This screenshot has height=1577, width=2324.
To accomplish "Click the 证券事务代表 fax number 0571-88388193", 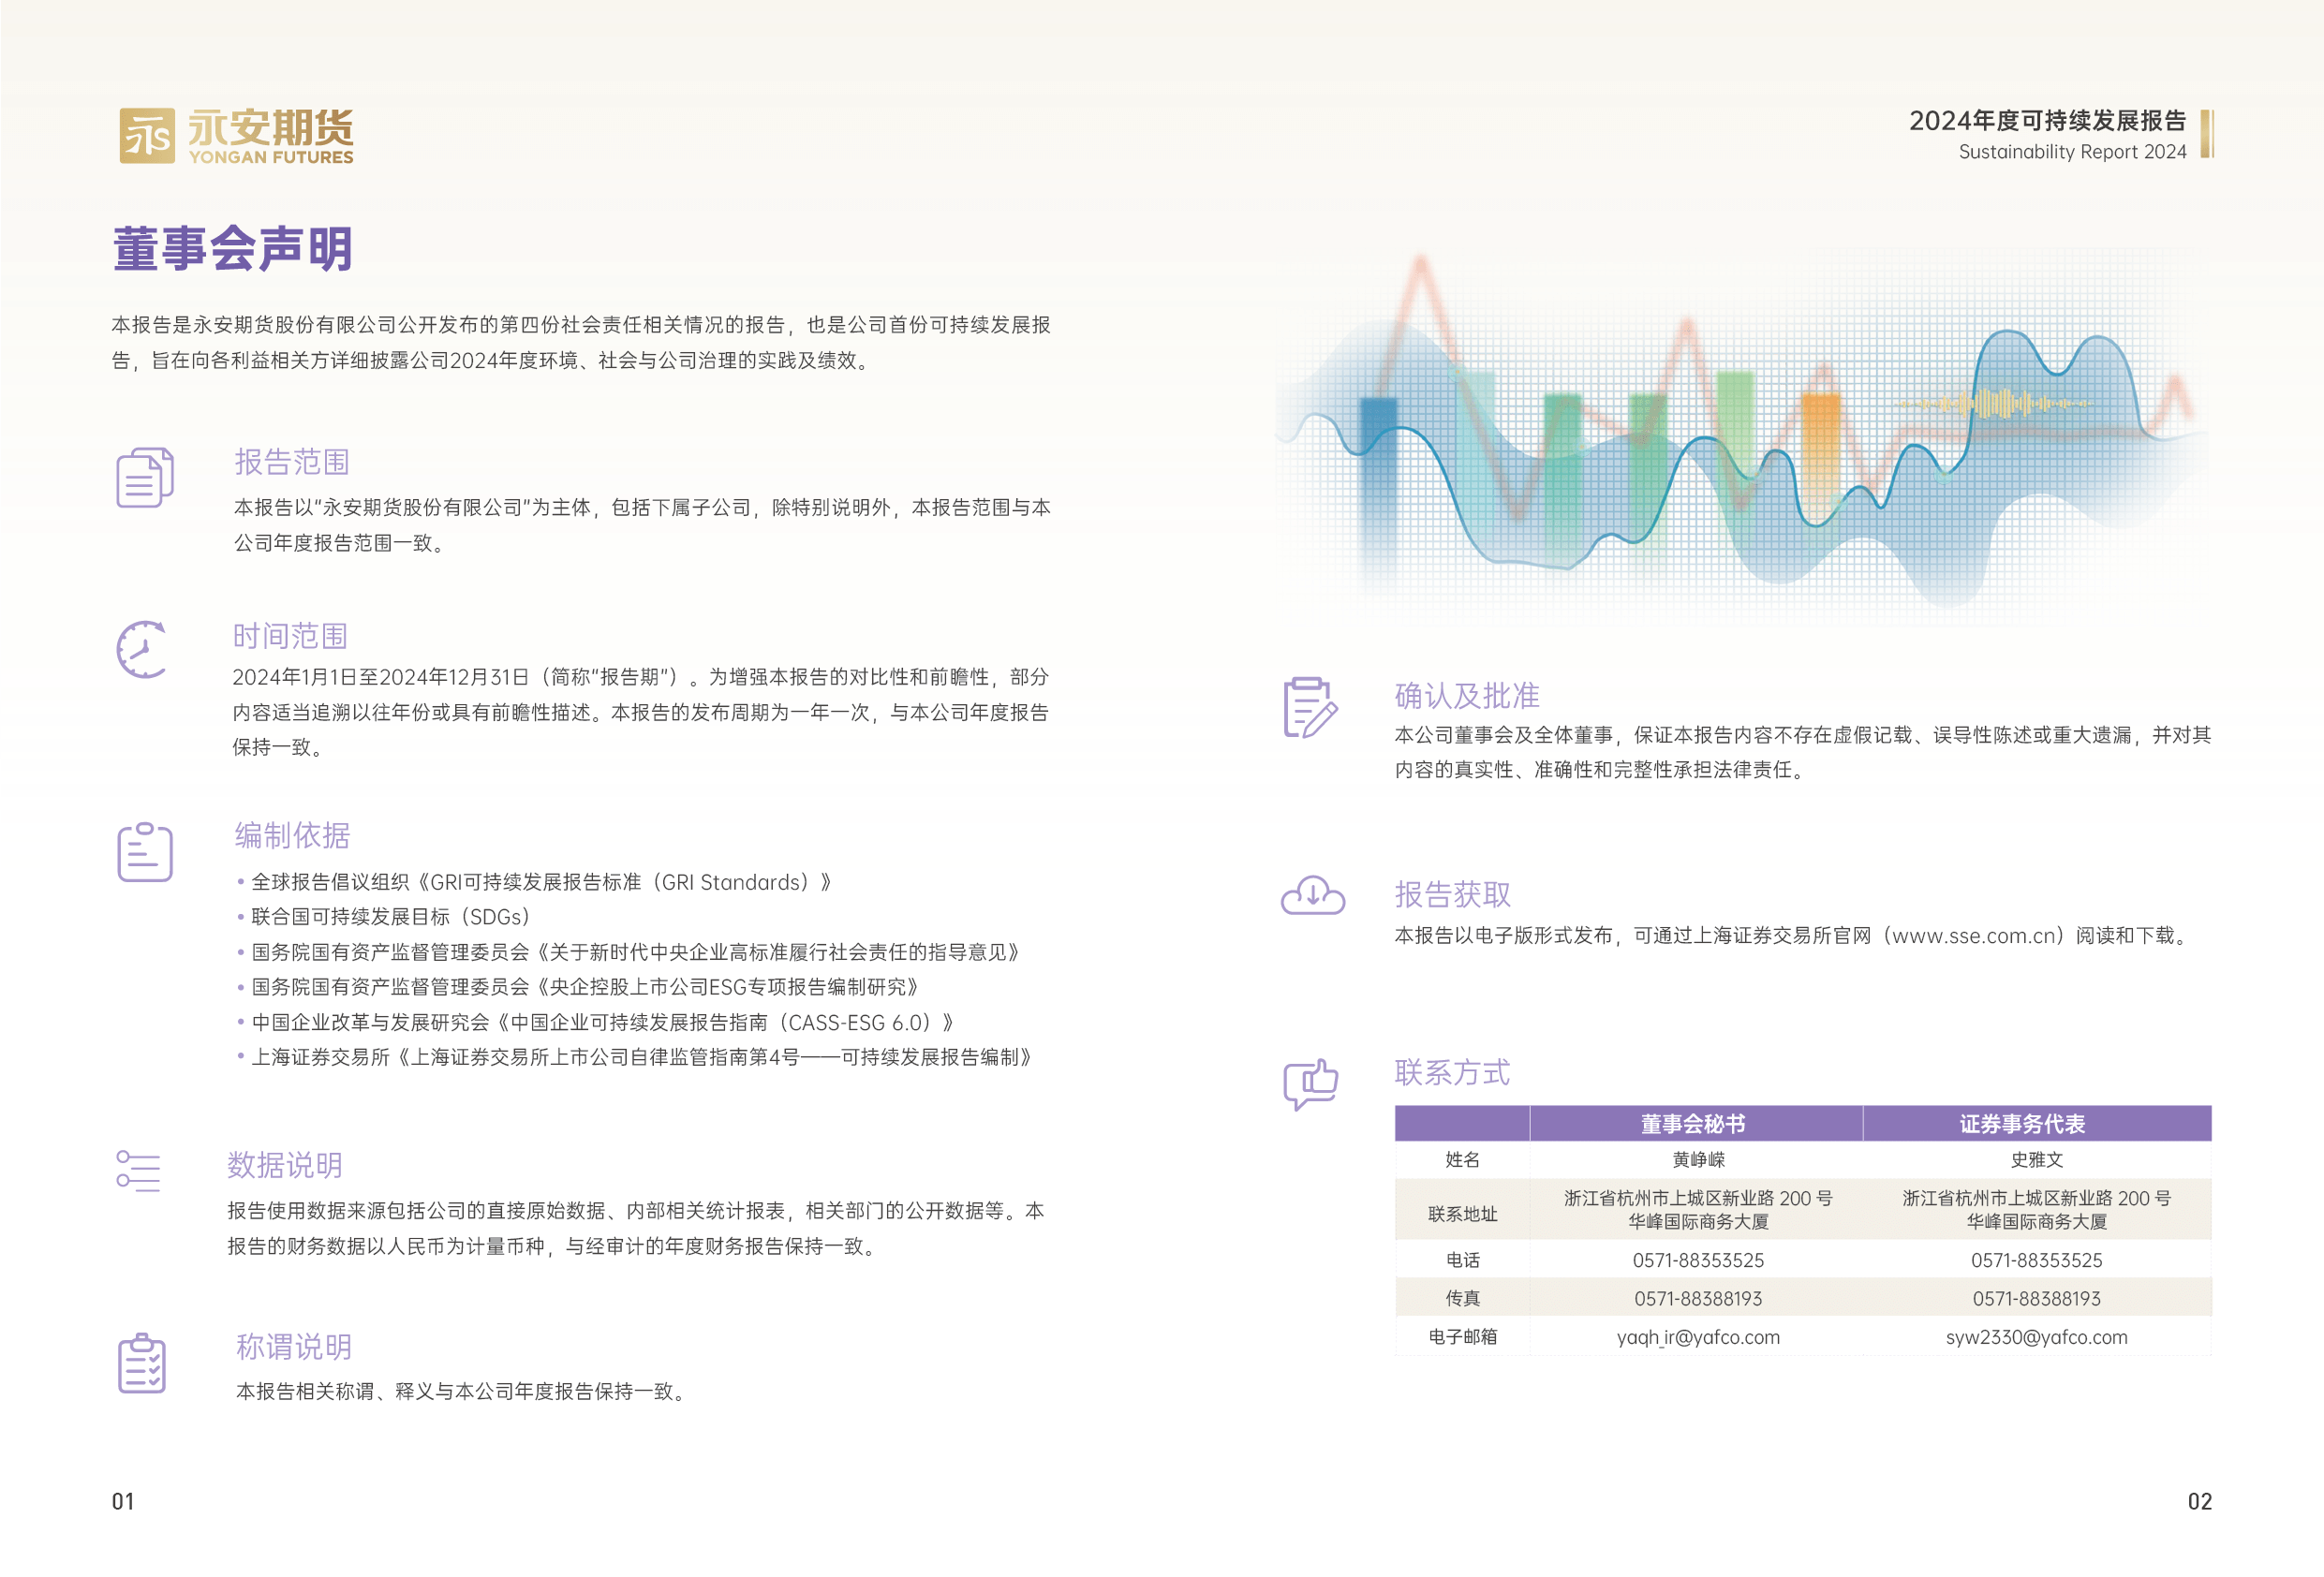I will pyautogui.click(x=2036, y=1298).
